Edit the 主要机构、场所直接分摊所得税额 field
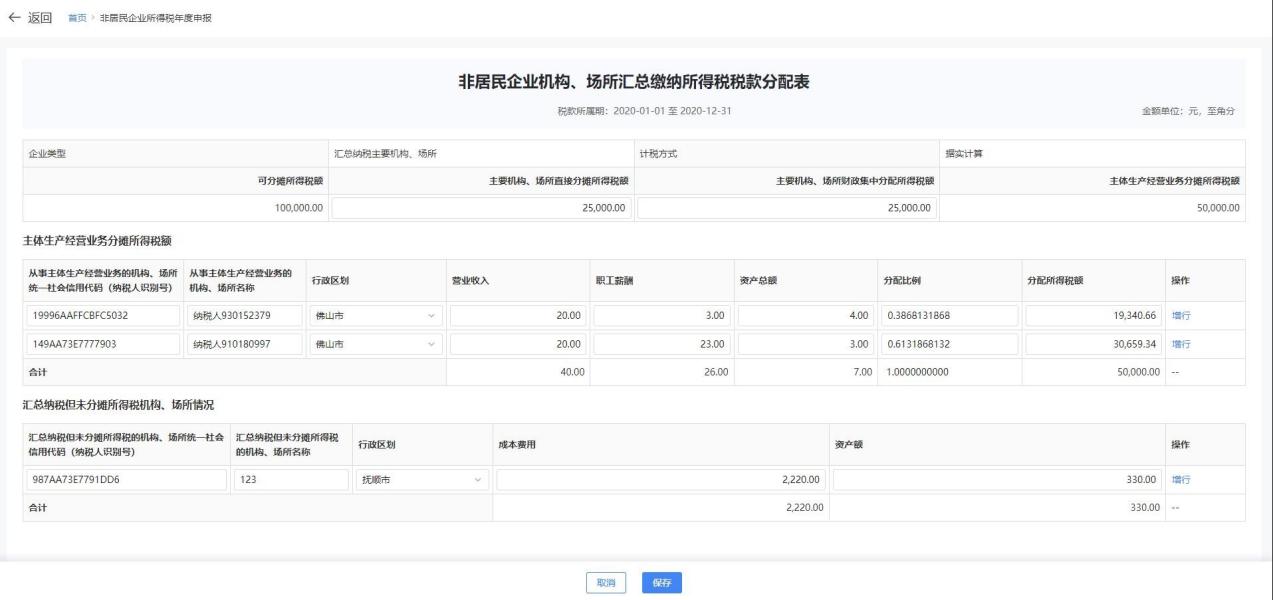 (x=481, y=208)
